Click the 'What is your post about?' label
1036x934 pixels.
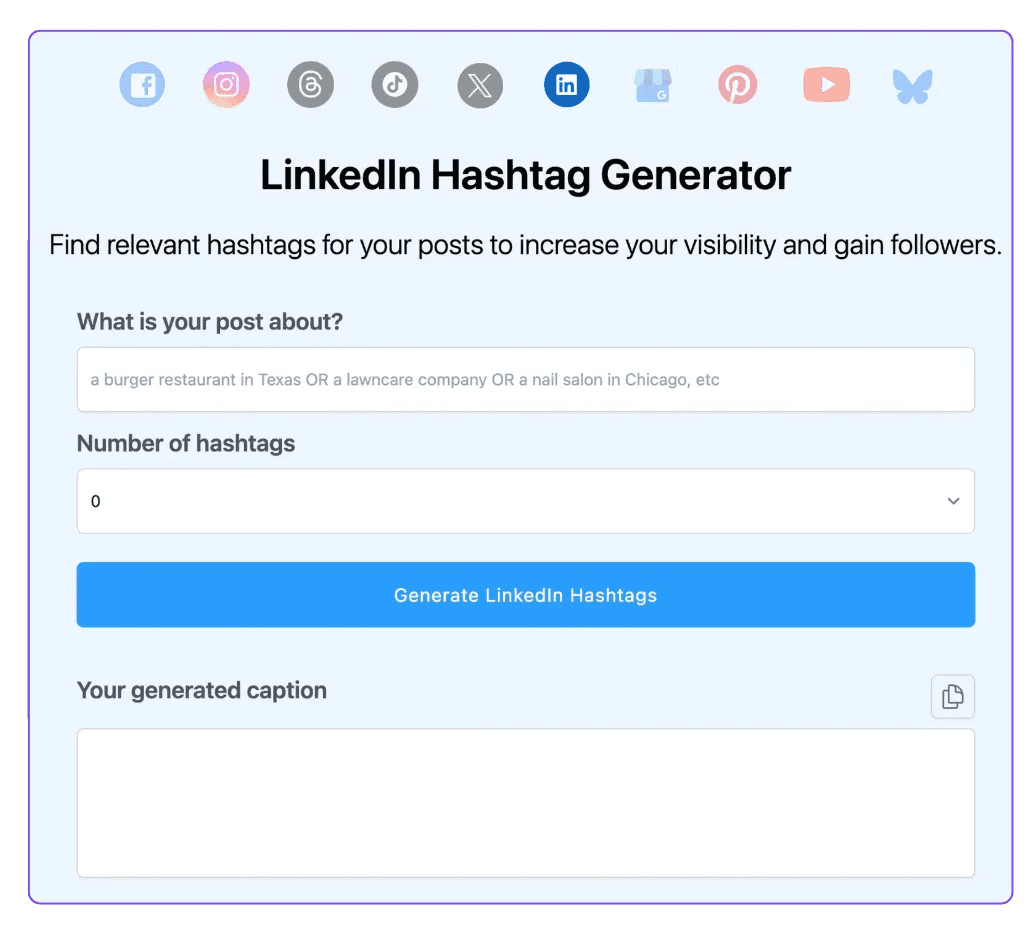(210, 322)
